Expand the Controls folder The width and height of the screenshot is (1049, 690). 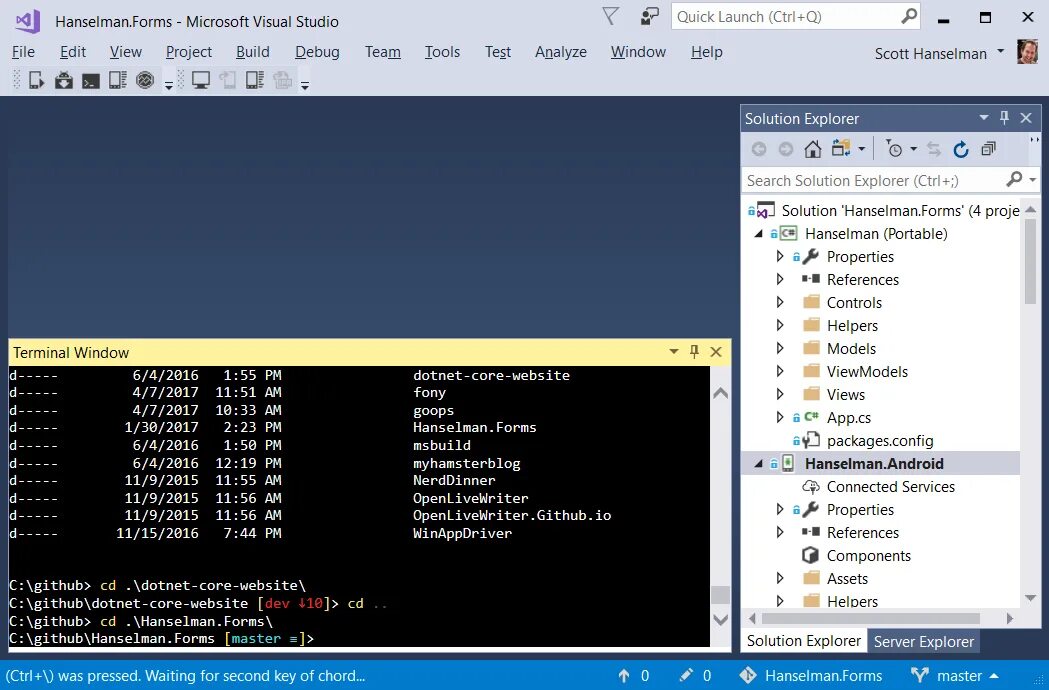(779, 302)
